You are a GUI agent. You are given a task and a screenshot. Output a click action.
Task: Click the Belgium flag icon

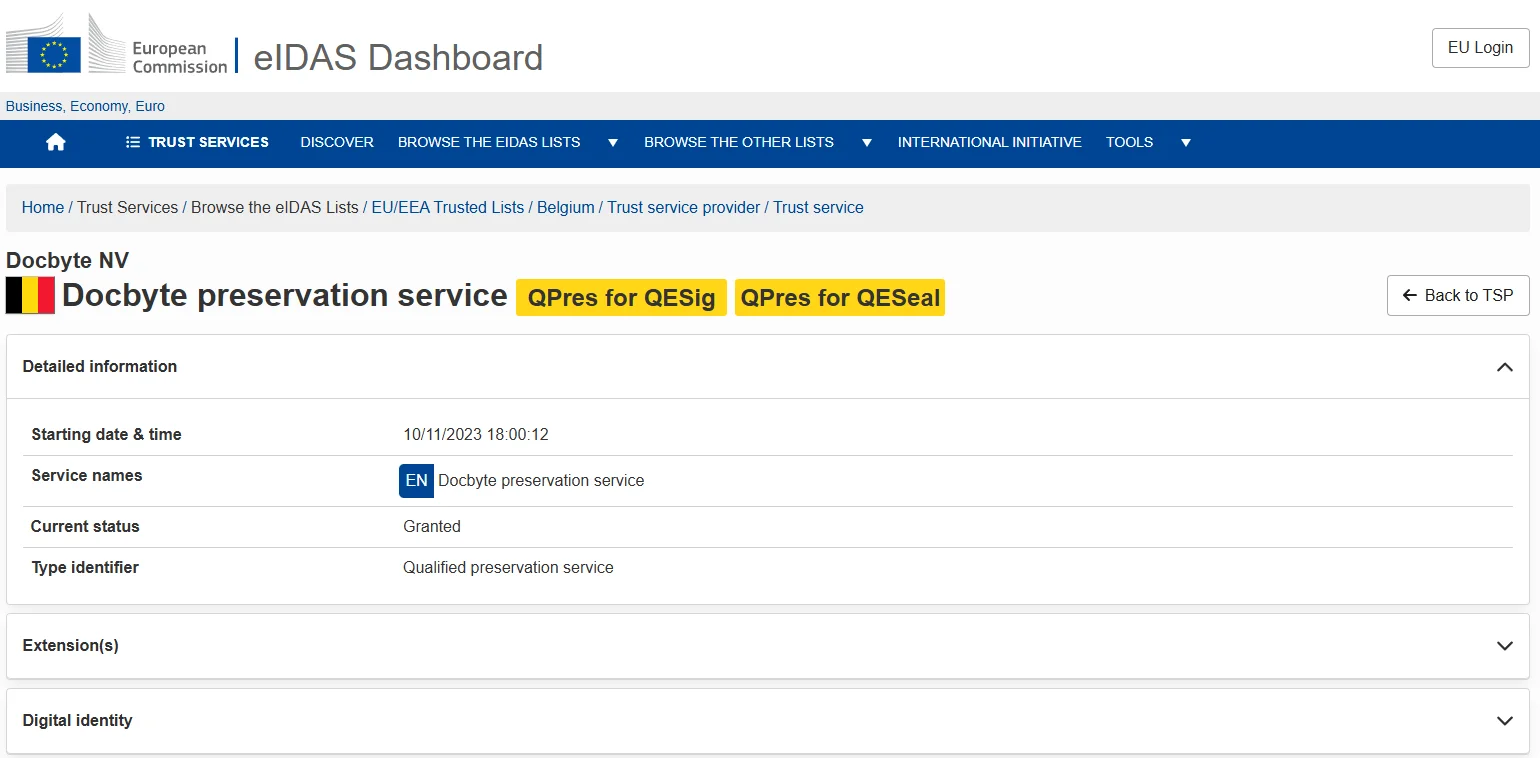30,296
